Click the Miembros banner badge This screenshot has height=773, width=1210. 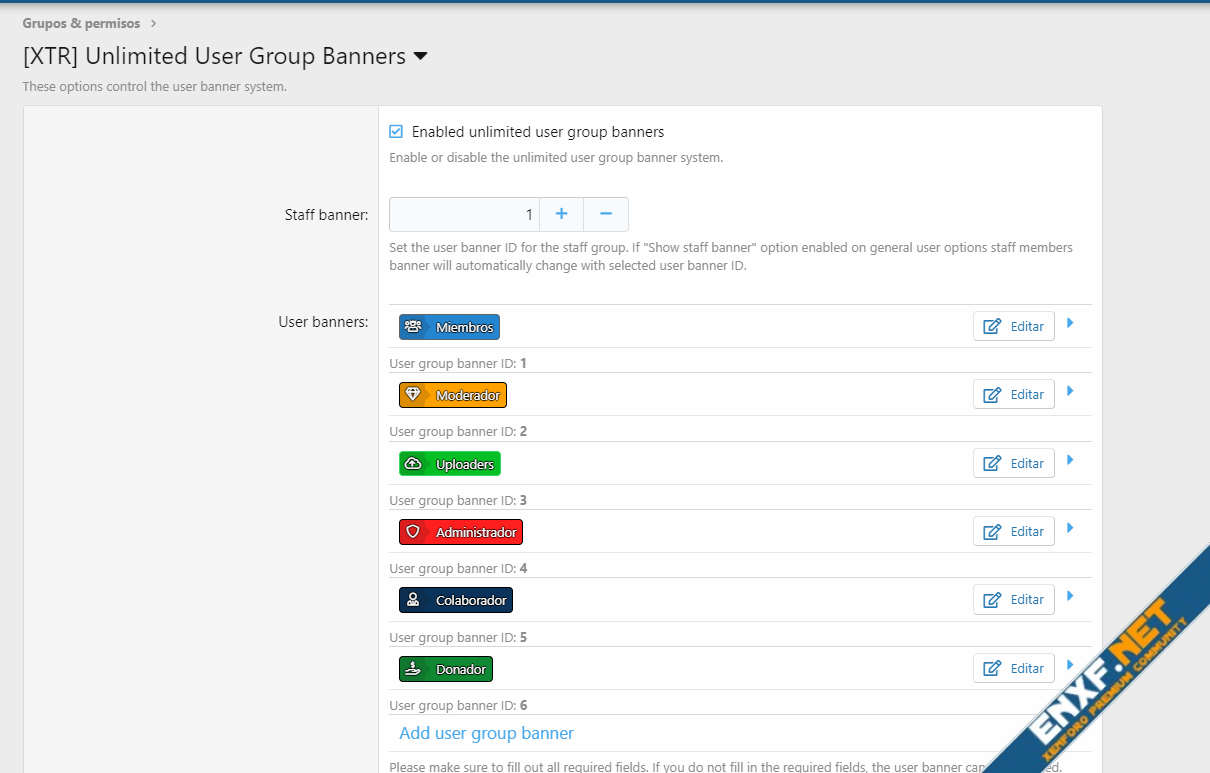(449, 327)
